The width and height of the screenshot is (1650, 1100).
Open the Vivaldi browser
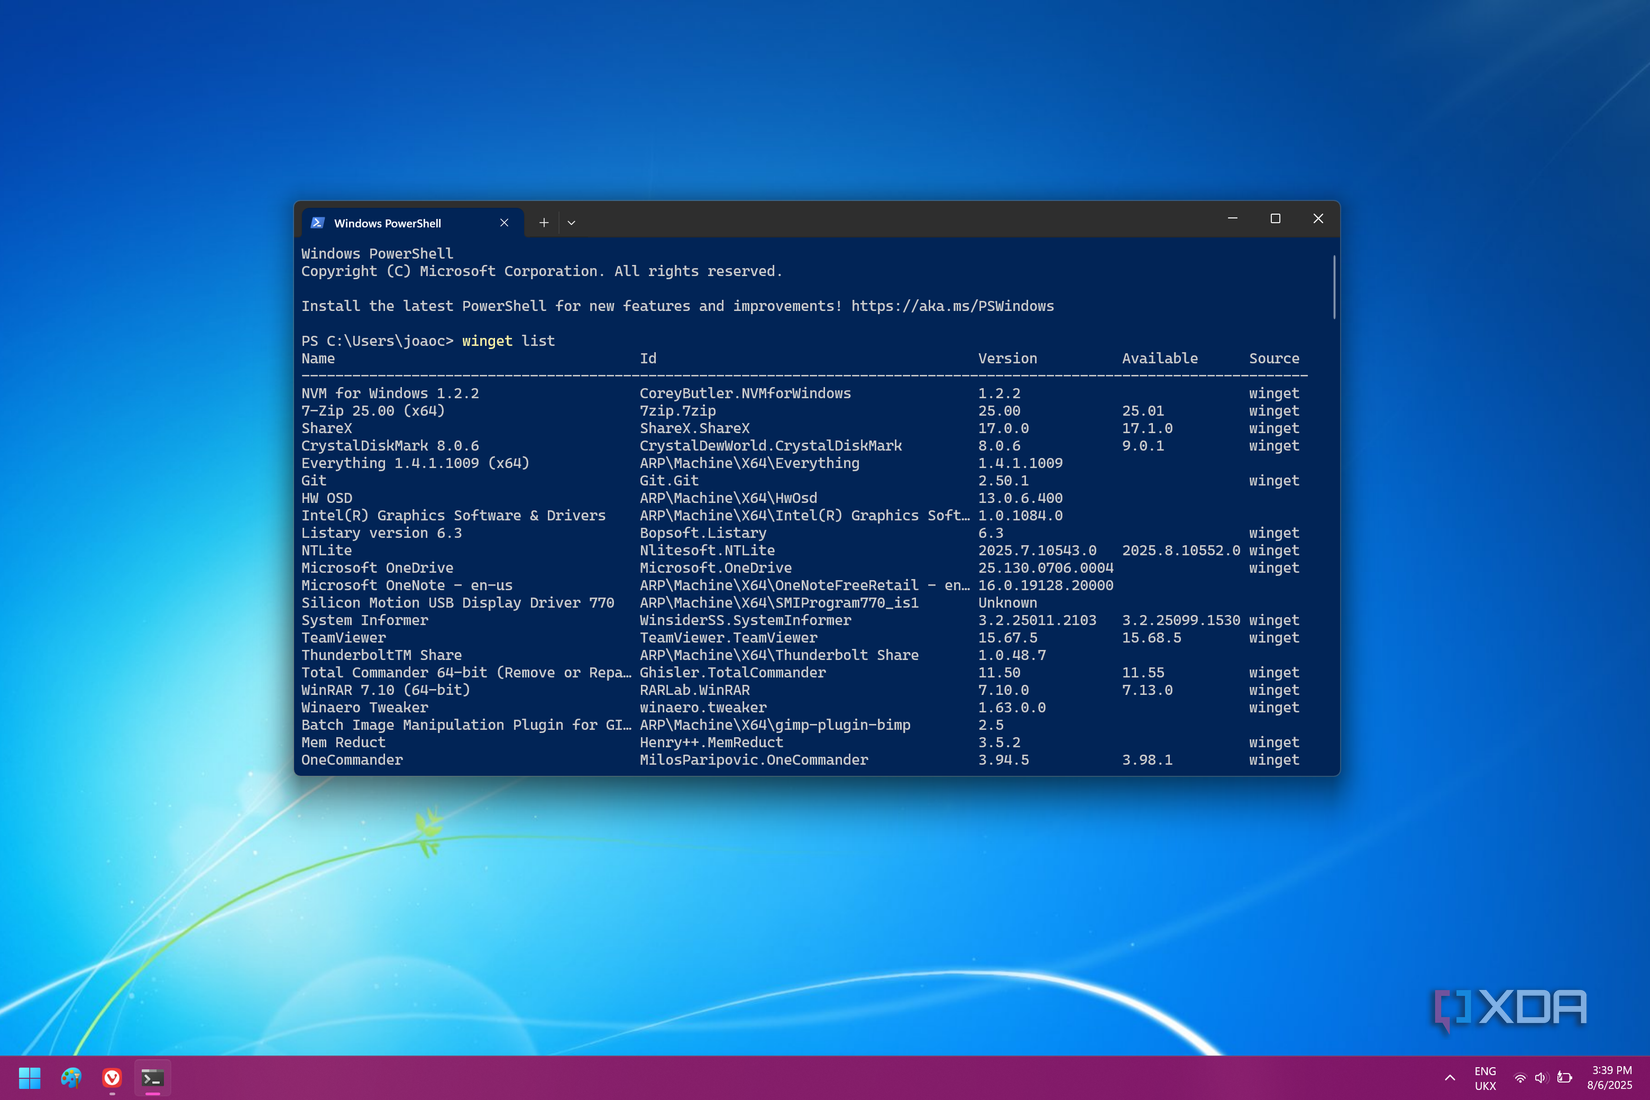click(111, 1078)
